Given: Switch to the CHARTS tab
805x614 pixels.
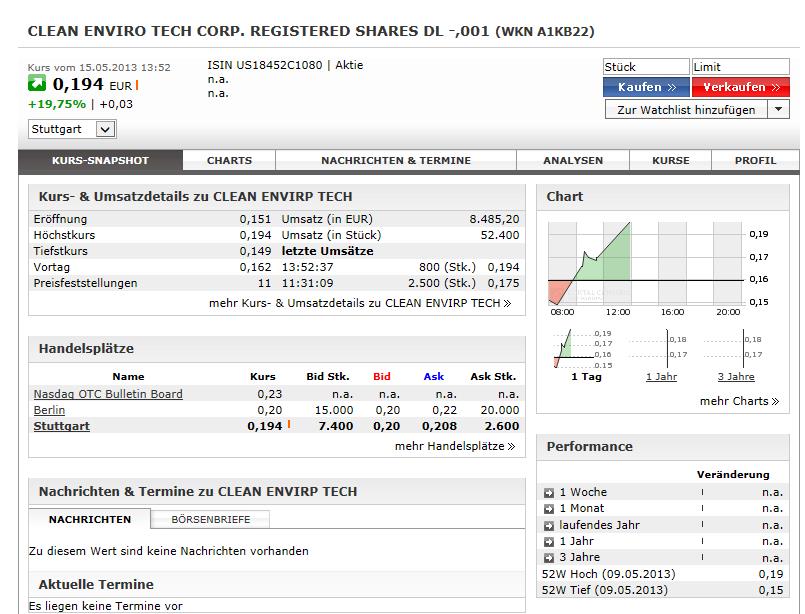Looking at the screenshot, I should coord(229,159).
